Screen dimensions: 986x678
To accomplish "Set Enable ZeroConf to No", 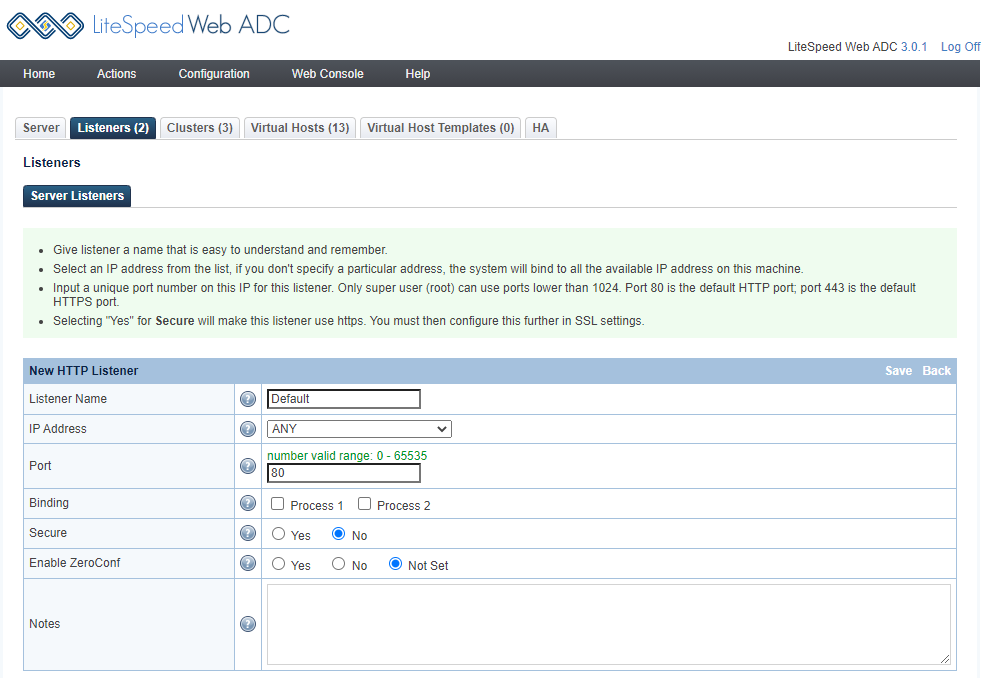I will 339,565.
